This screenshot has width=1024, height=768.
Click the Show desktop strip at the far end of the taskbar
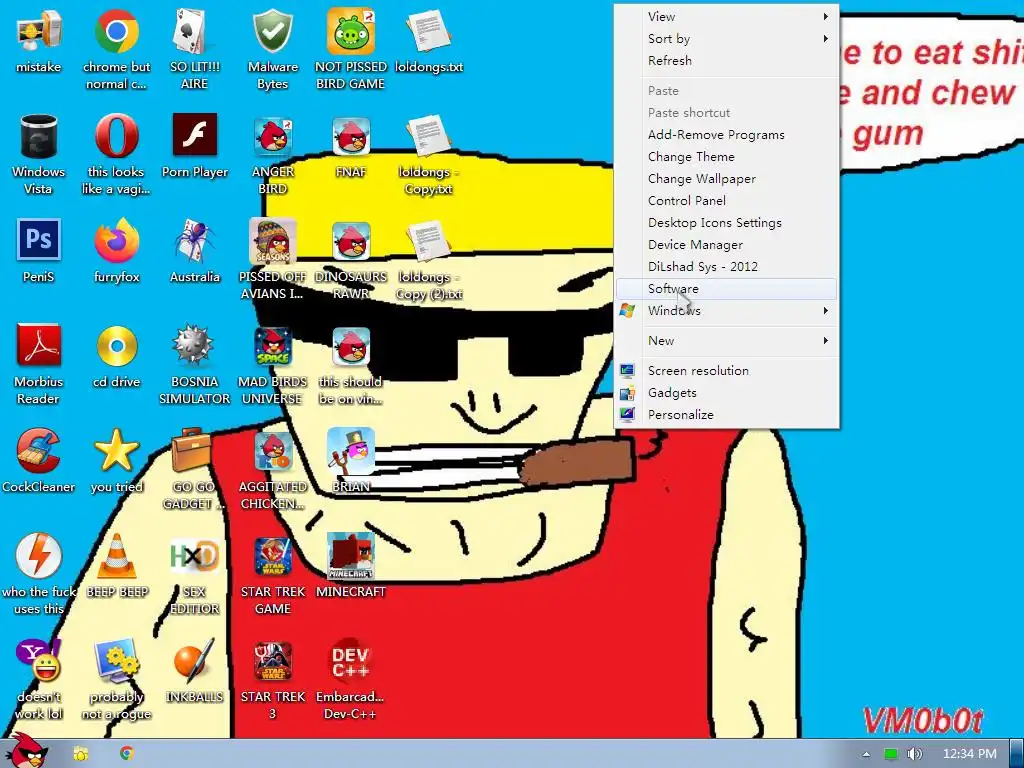point(1017,754)
